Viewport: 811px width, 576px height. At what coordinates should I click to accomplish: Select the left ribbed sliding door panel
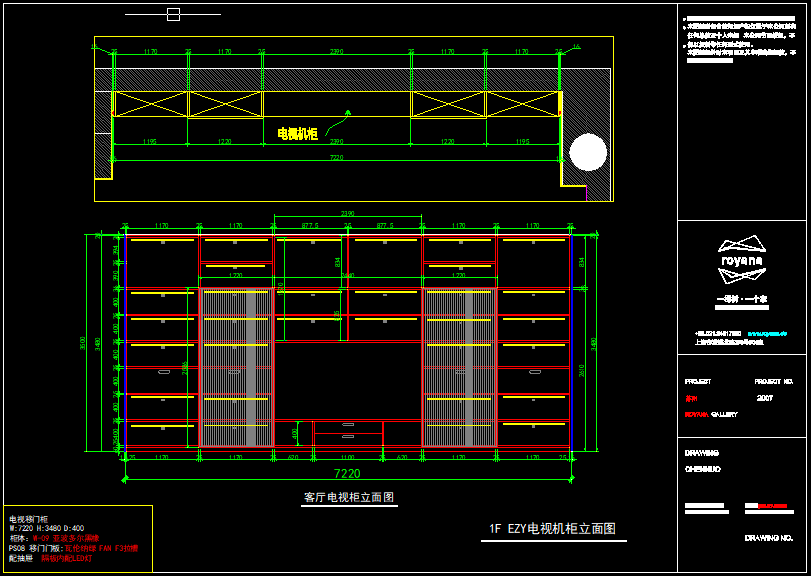coord(236,367)
